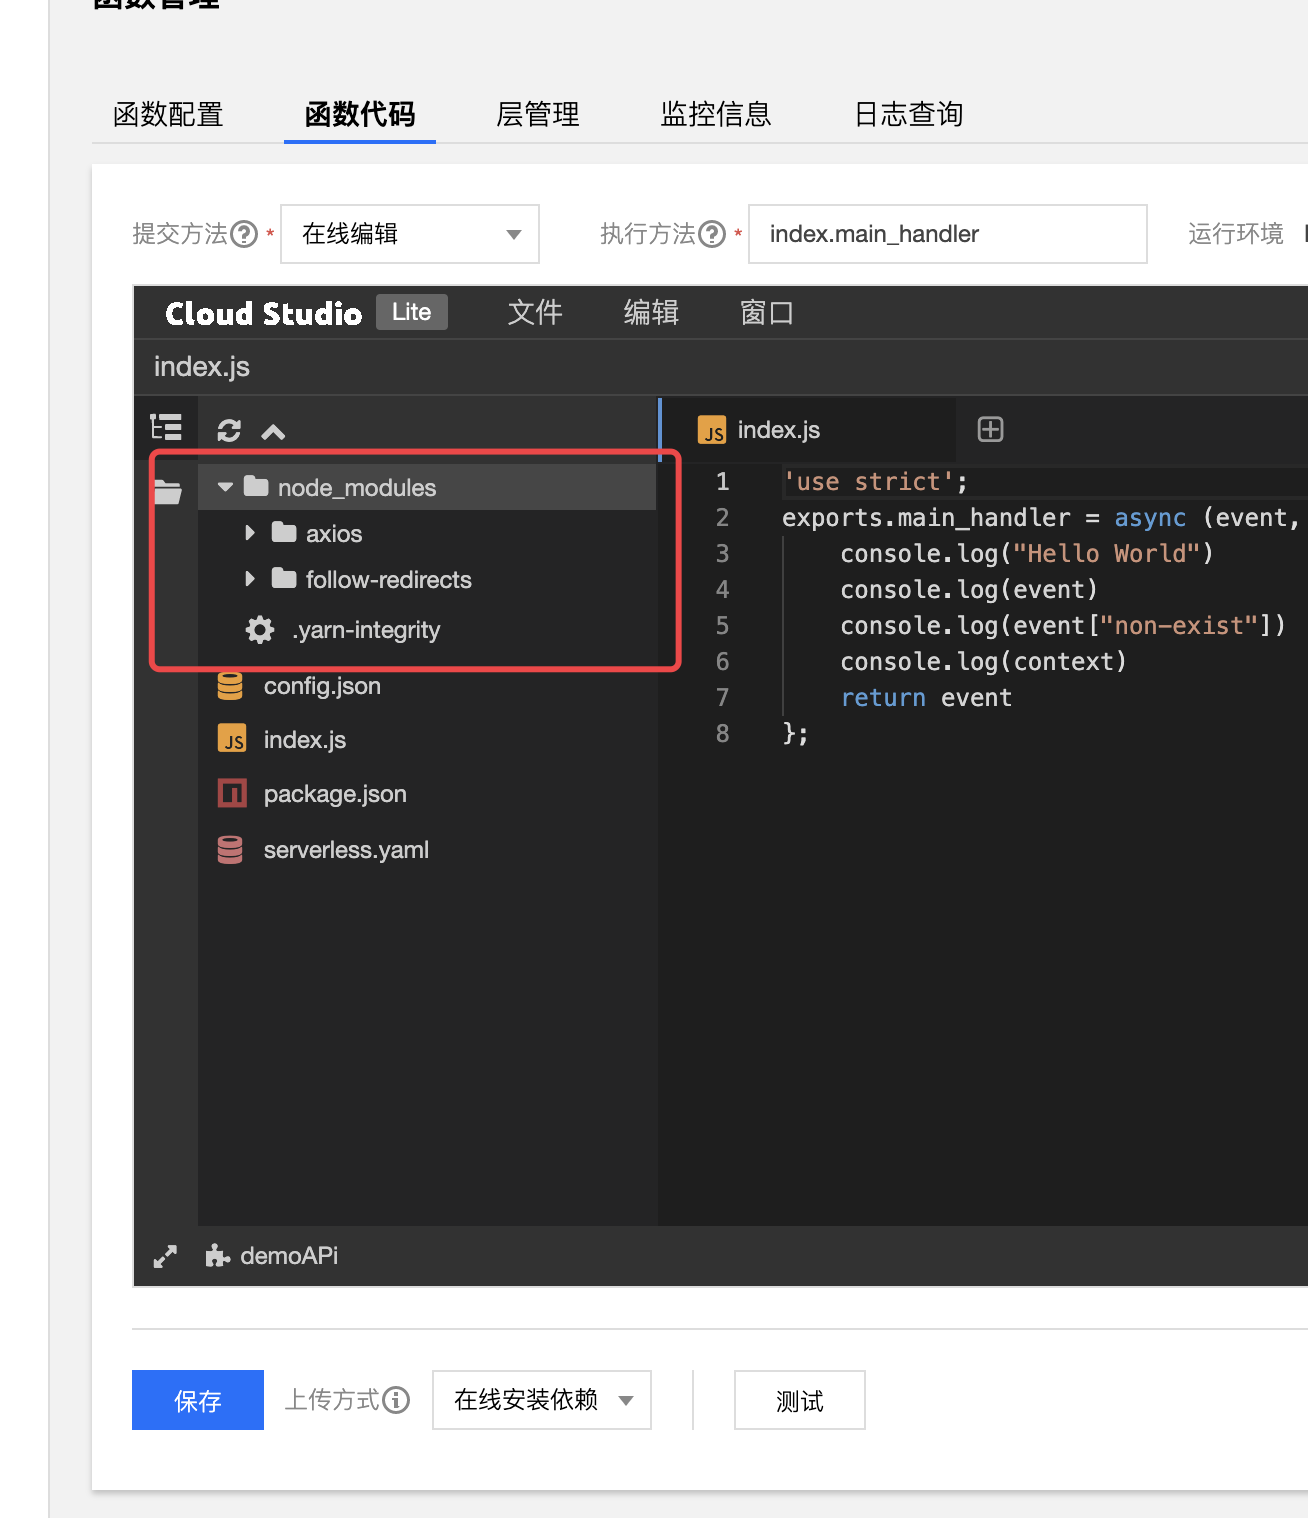The image size is (1308, 1518).
Task: Switch to the 函数配置 tab
Action: point(168,115)
